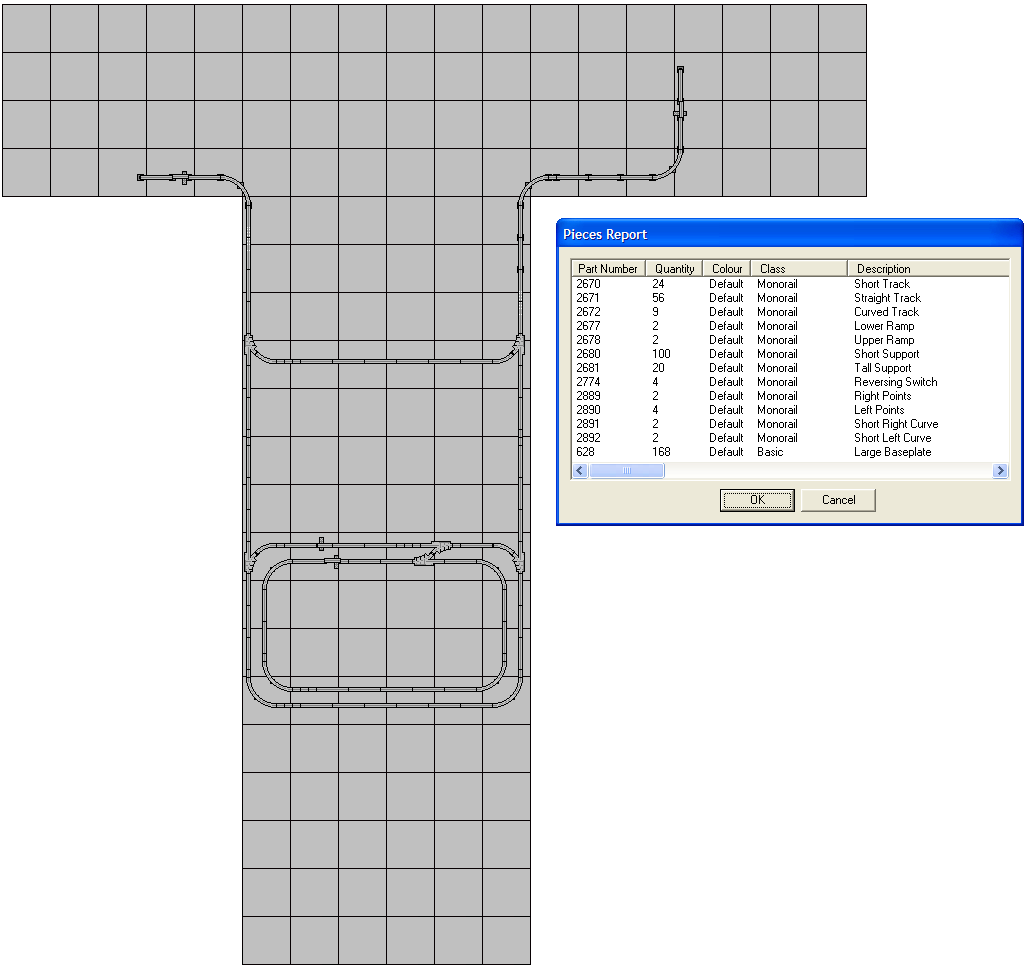Select the row for part number 2672
This screenshot has width=1032, height=970.
[790, 312]
